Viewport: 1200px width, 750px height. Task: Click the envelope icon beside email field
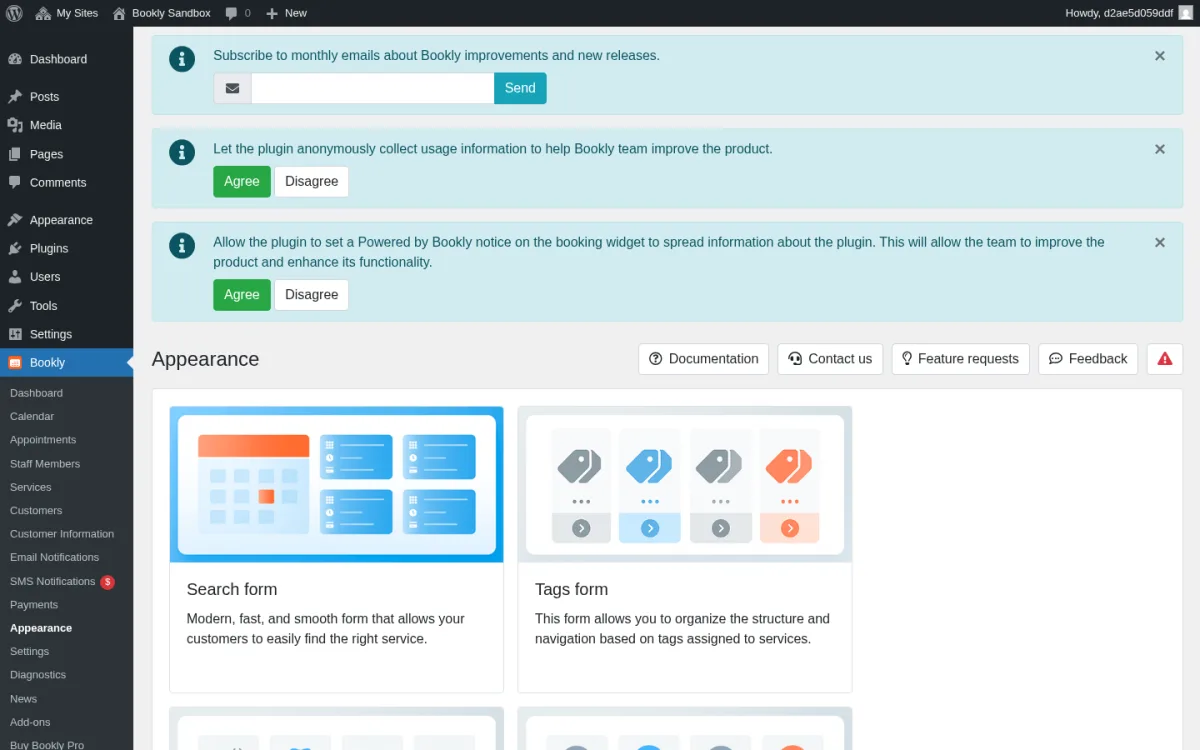(232, 88)
